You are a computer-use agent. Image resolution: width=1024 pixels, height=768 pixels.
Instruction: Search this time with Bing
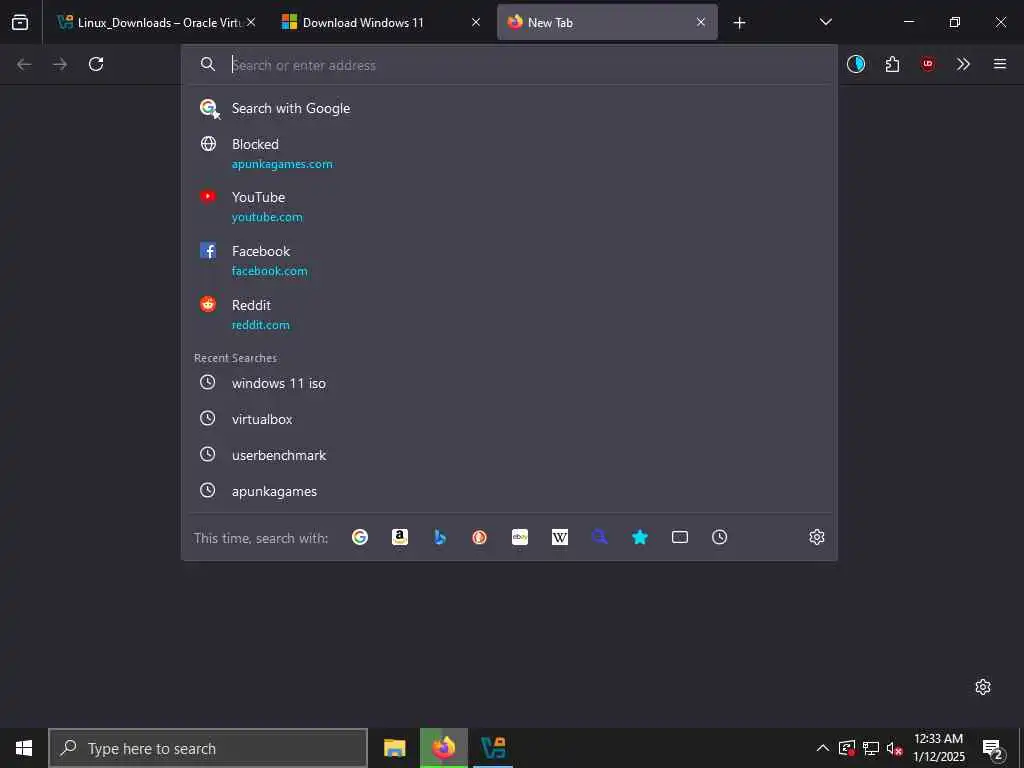[440, 537]
